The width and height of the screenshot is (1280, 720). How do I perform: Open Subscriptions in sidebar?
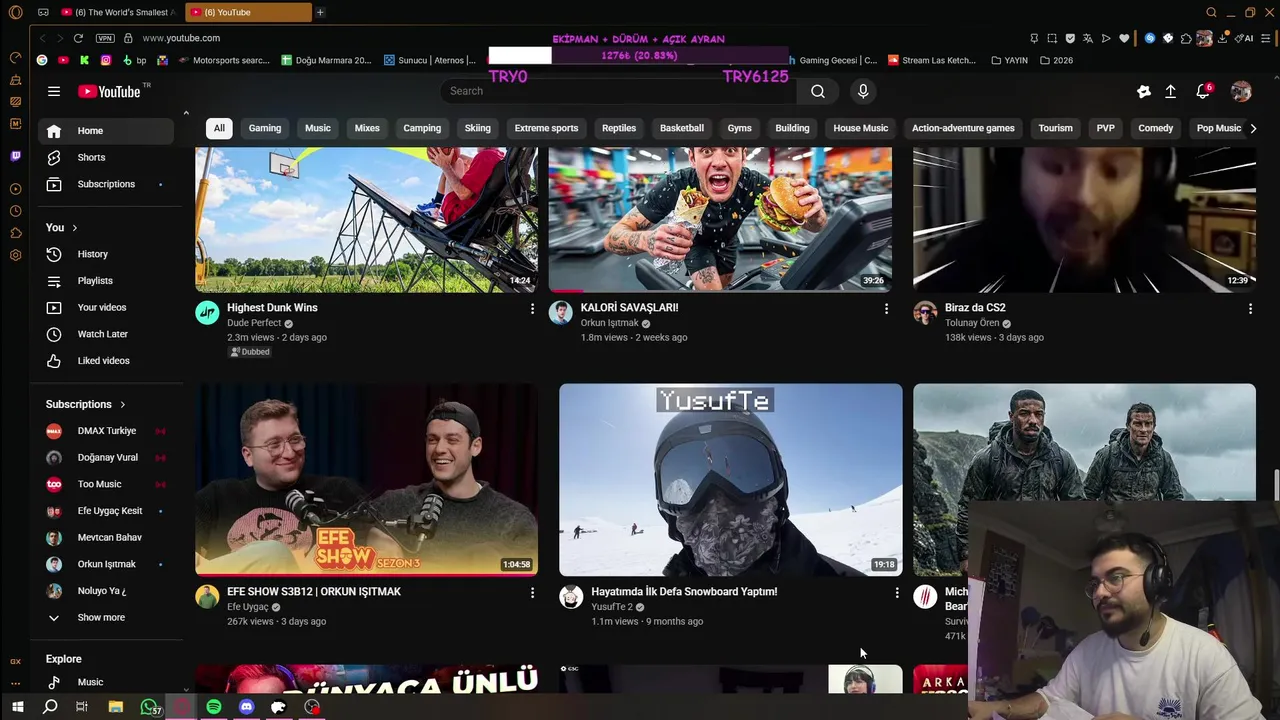click(x=106, y=184)
